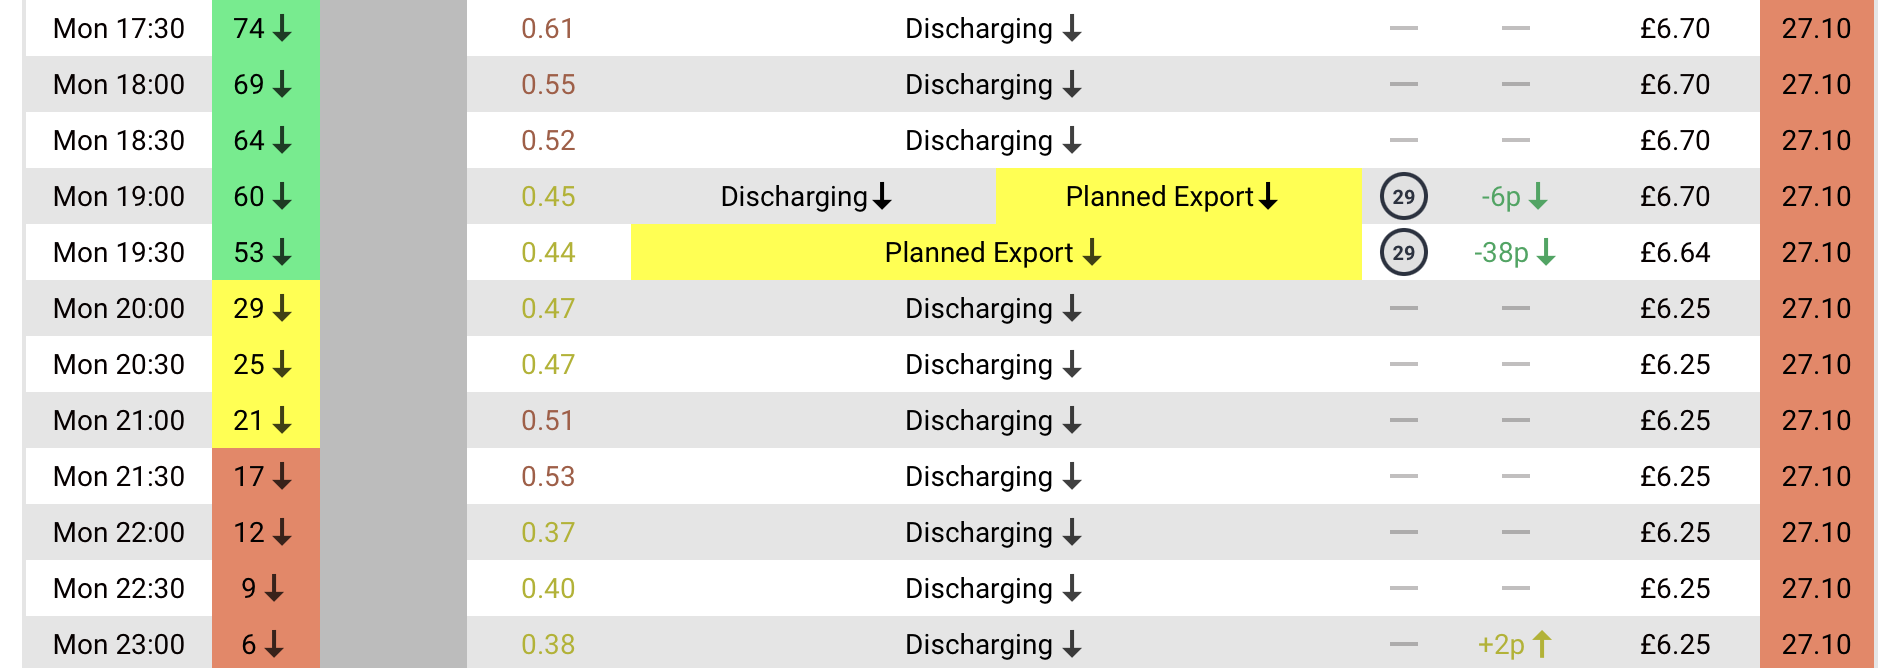
Task: Click the down arrow next to 6 at Mon 23:00
Action: tap(274, 644)
